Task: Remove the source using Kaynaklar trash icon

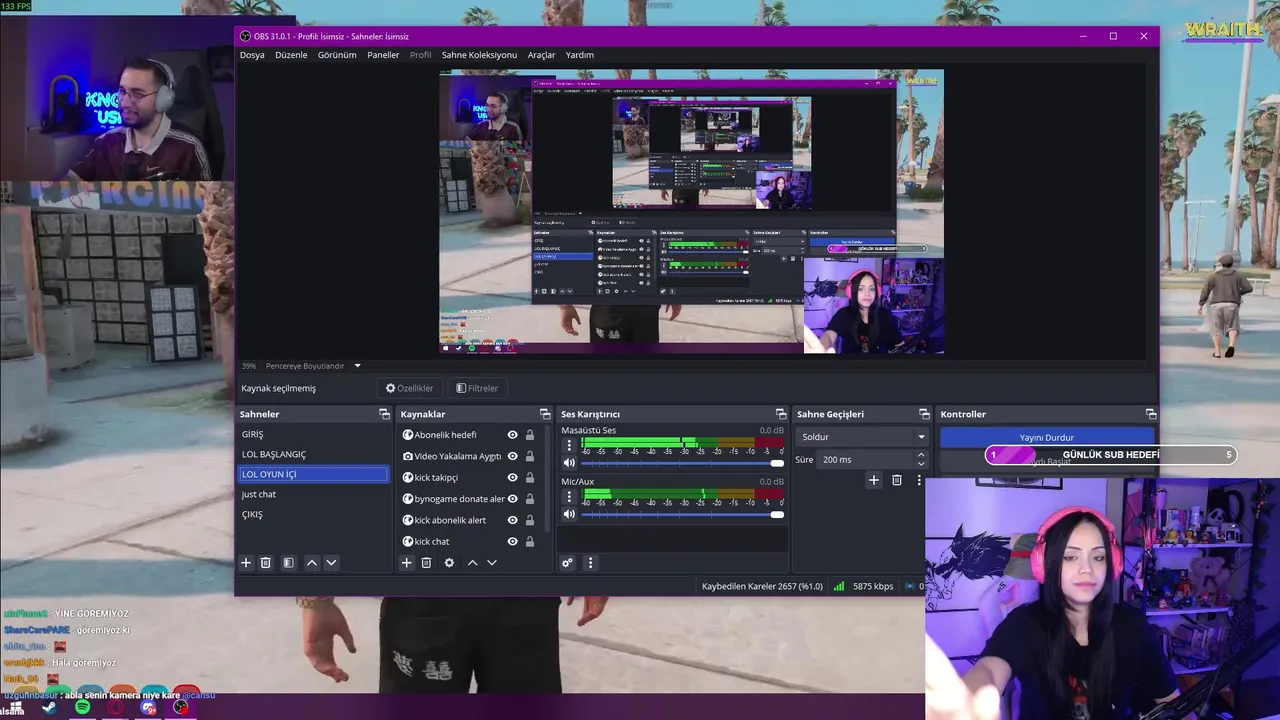Action: click(426, 563)
